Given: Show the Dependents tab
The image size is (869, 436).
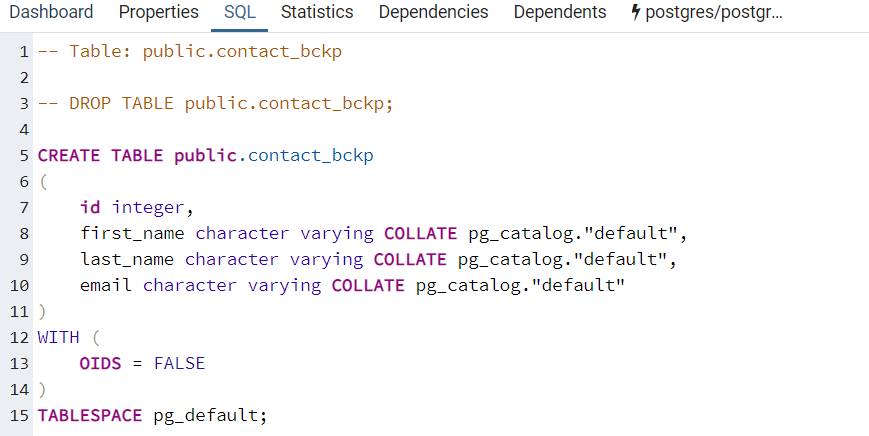Looking at the screenshot, I should tap(560, 13).
